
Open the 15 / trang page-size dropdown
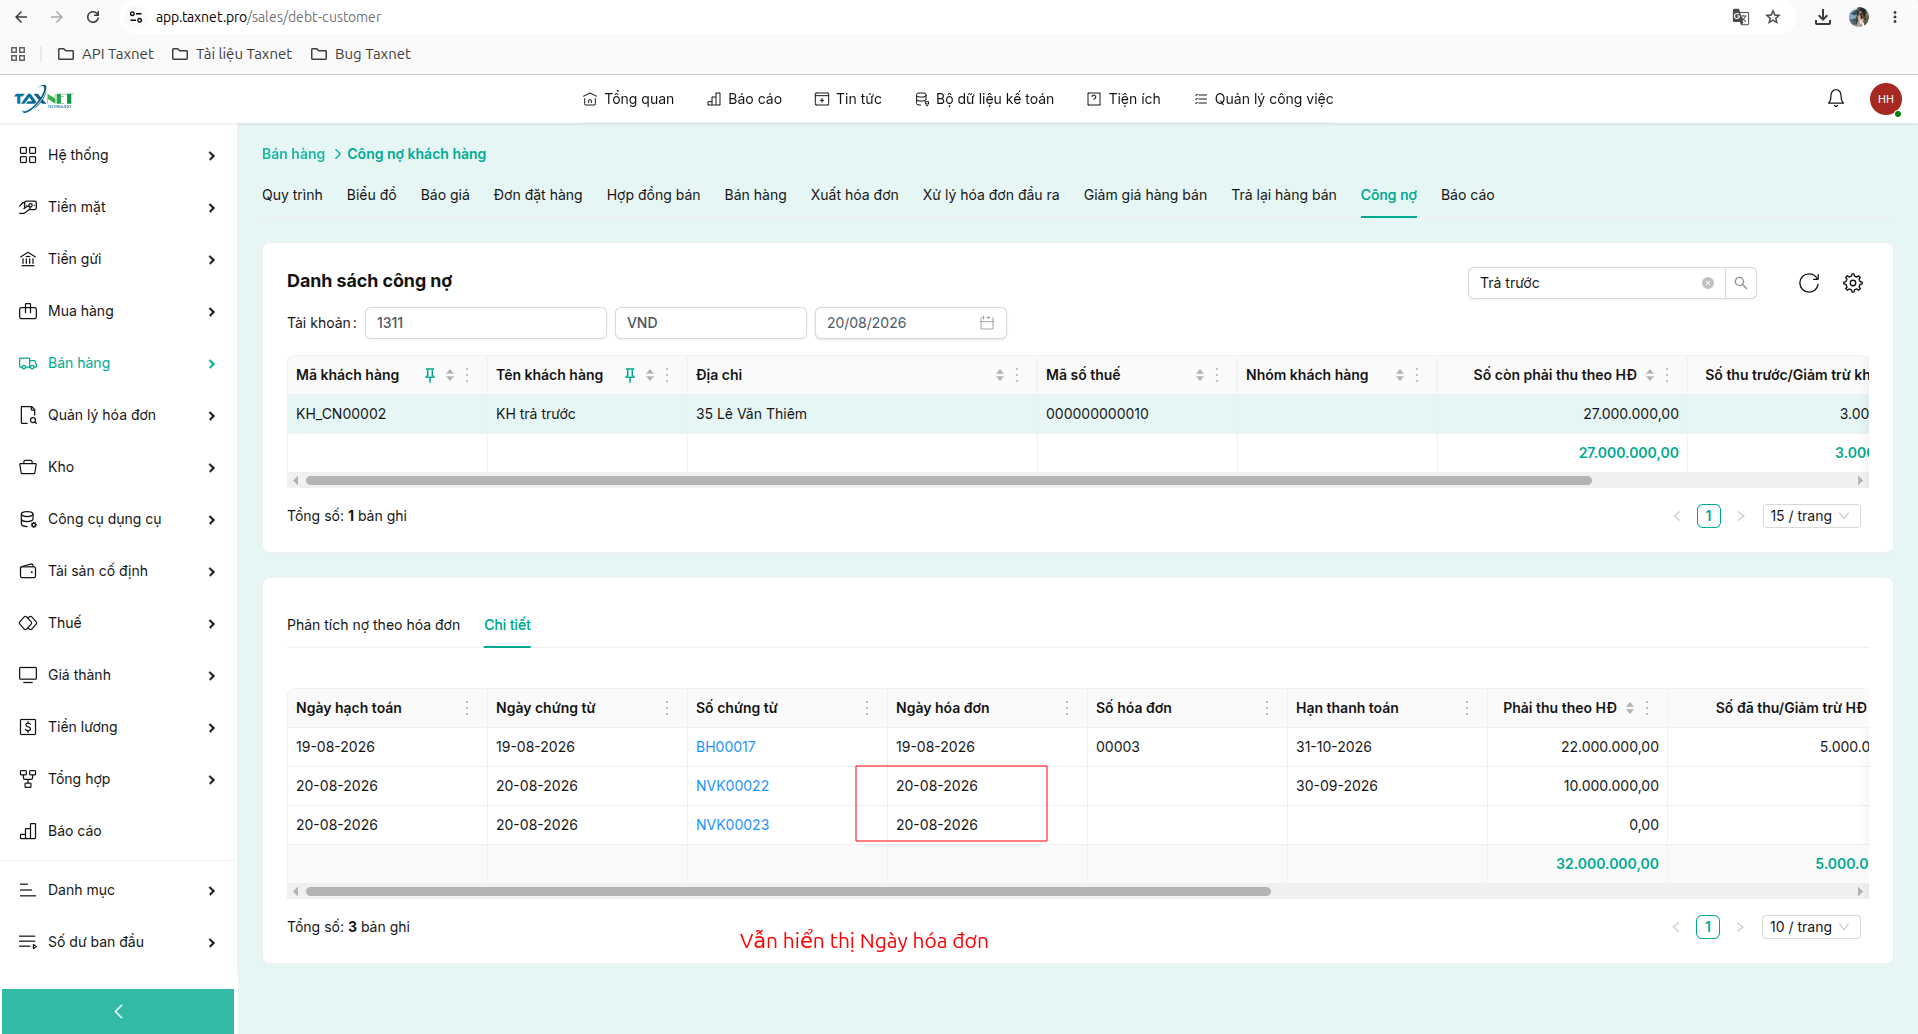tap(1811, 516)
